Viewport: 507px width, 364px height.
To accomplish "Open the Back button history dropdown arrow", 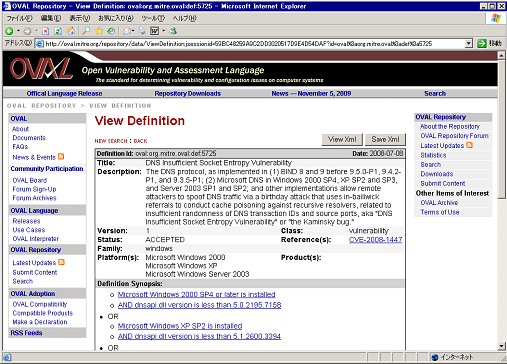I will 18,31.
